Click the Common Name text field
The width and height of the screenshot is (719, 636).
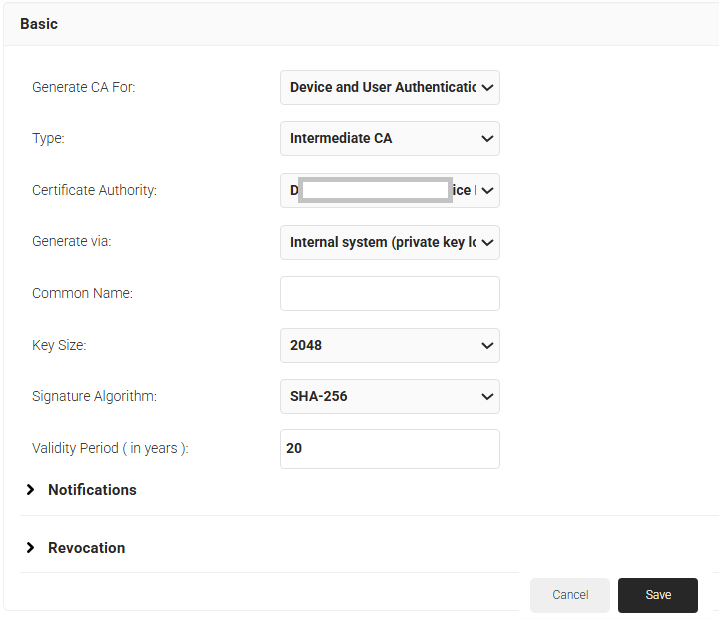click(x=389, y=294)
